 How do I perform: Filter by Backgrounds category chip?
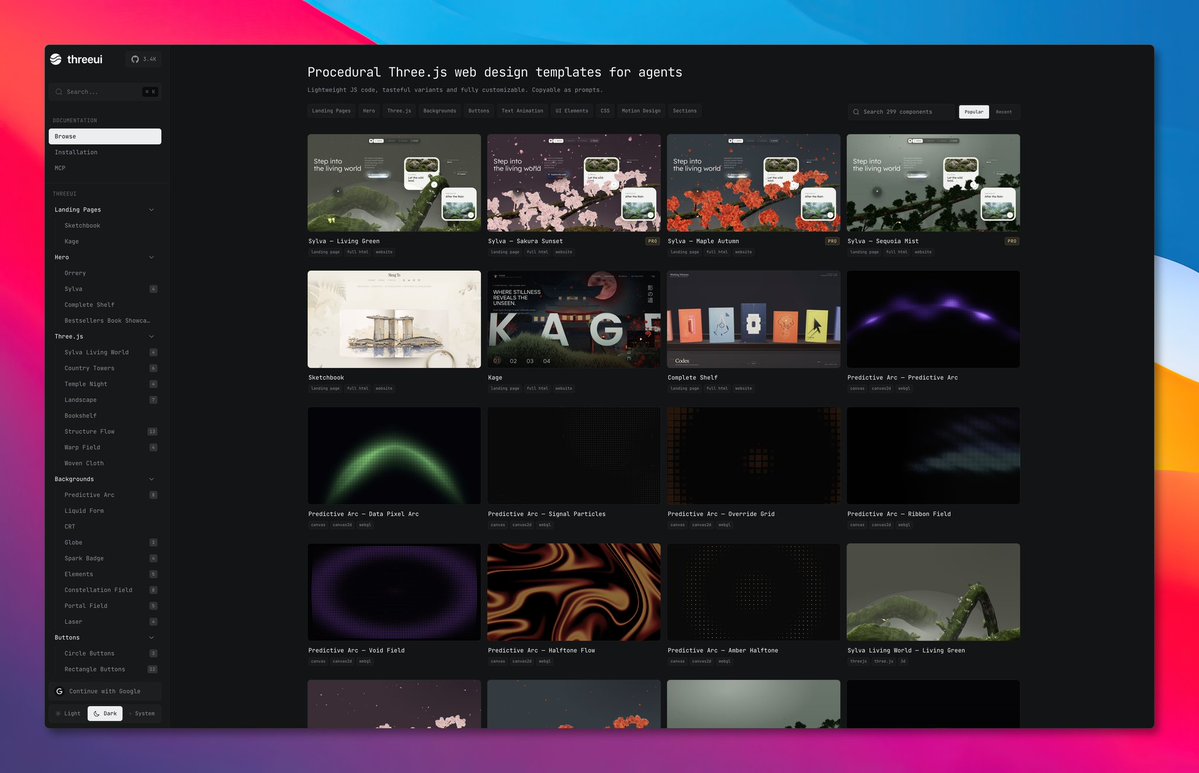pos(440,111)
